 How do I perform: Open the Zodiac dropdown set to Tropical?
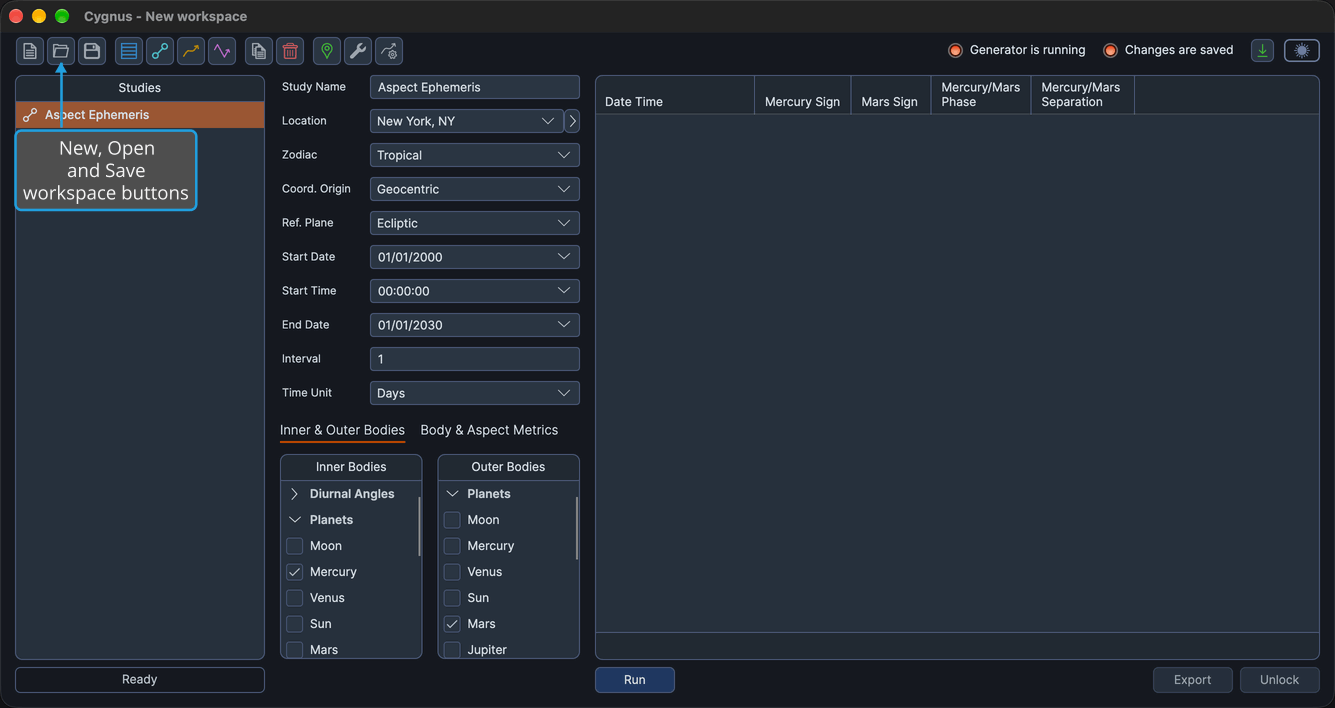475,155
